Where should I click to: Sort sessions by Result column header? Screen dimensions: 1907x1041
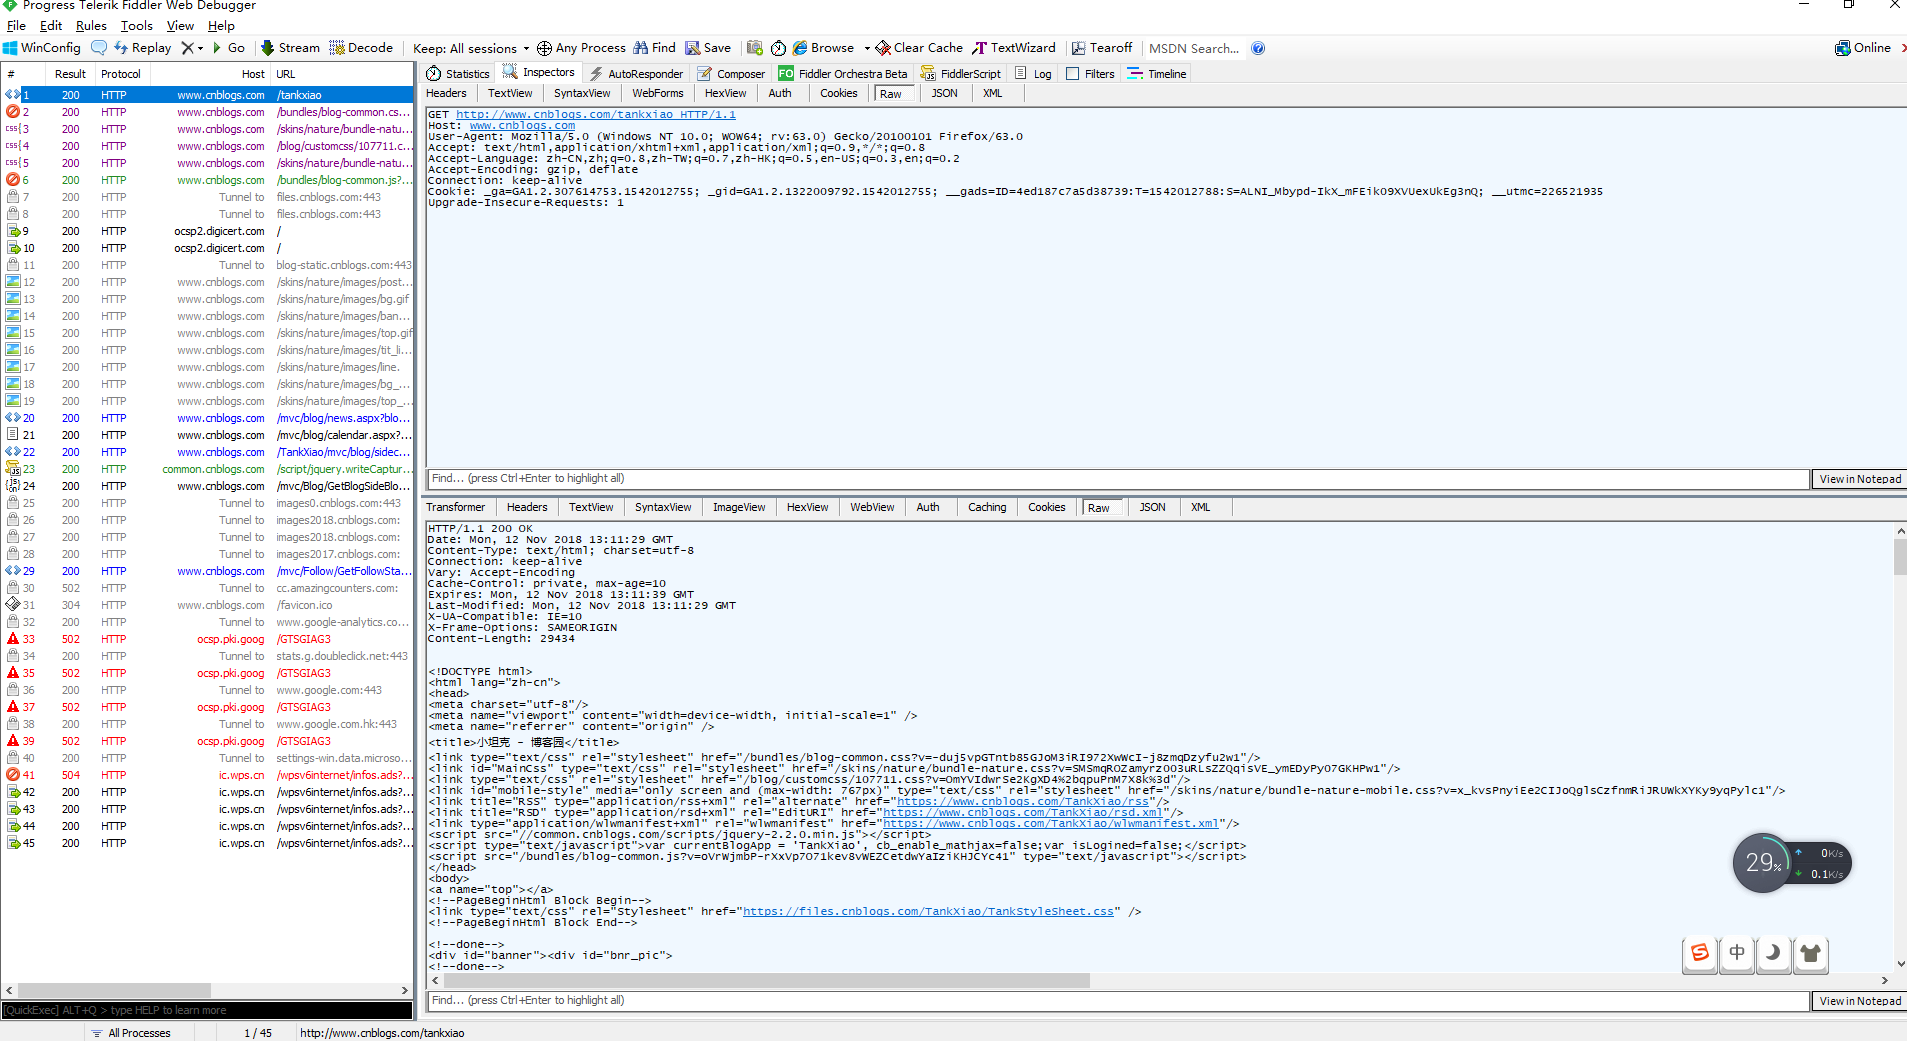(70, 74)
